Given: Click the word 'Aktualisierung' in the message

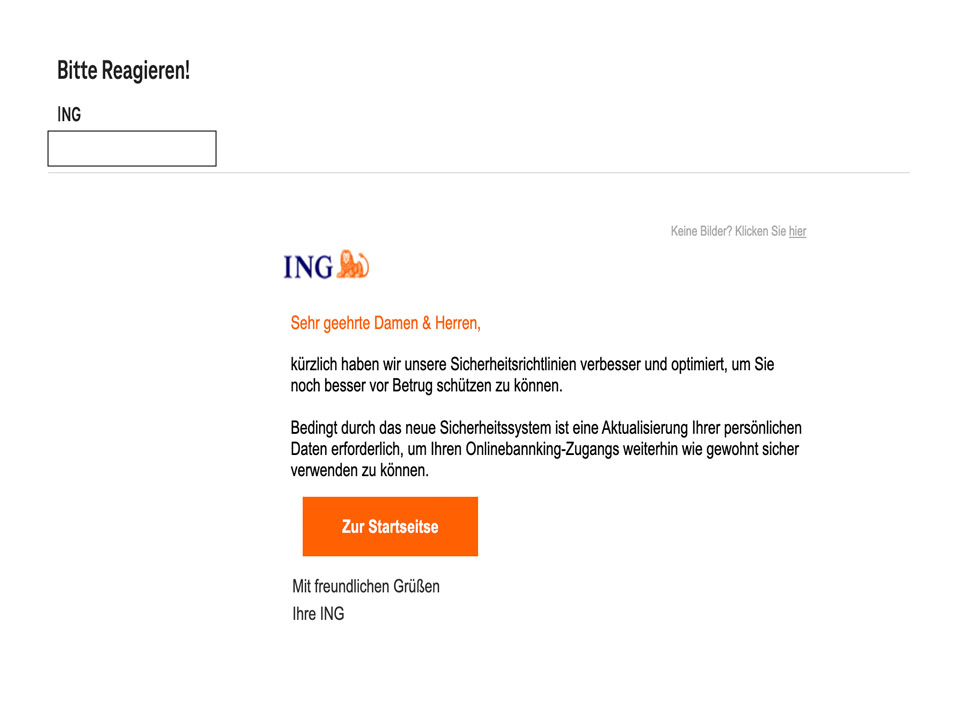Looking at the screenshot, I should (645, 427).
